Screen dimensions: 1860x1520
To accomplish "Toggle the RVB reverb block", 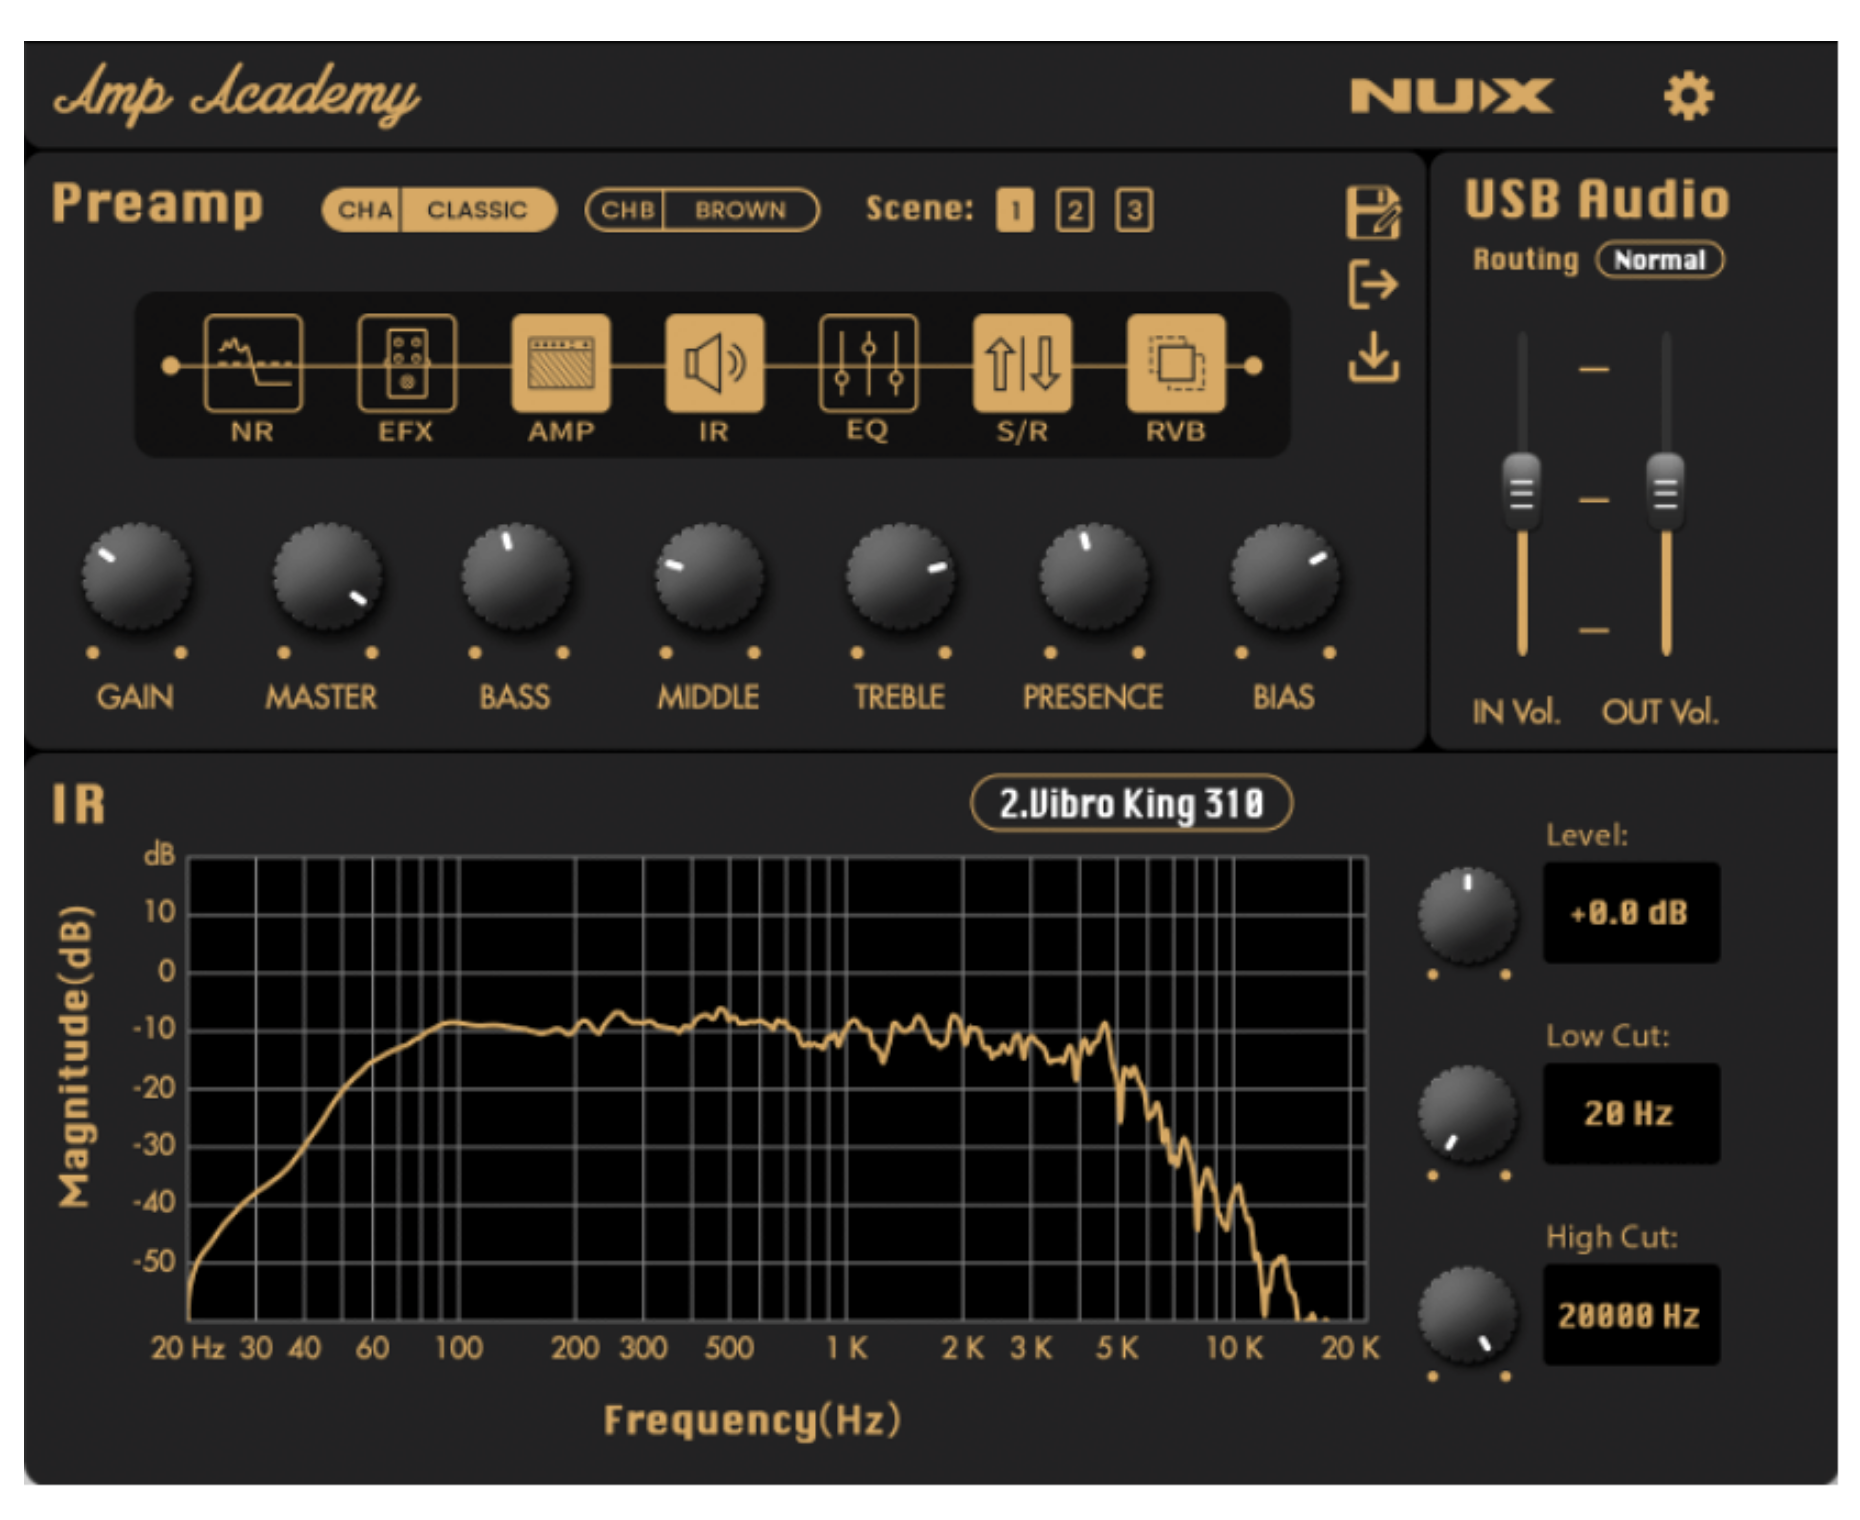I will tap(1175, 364).
